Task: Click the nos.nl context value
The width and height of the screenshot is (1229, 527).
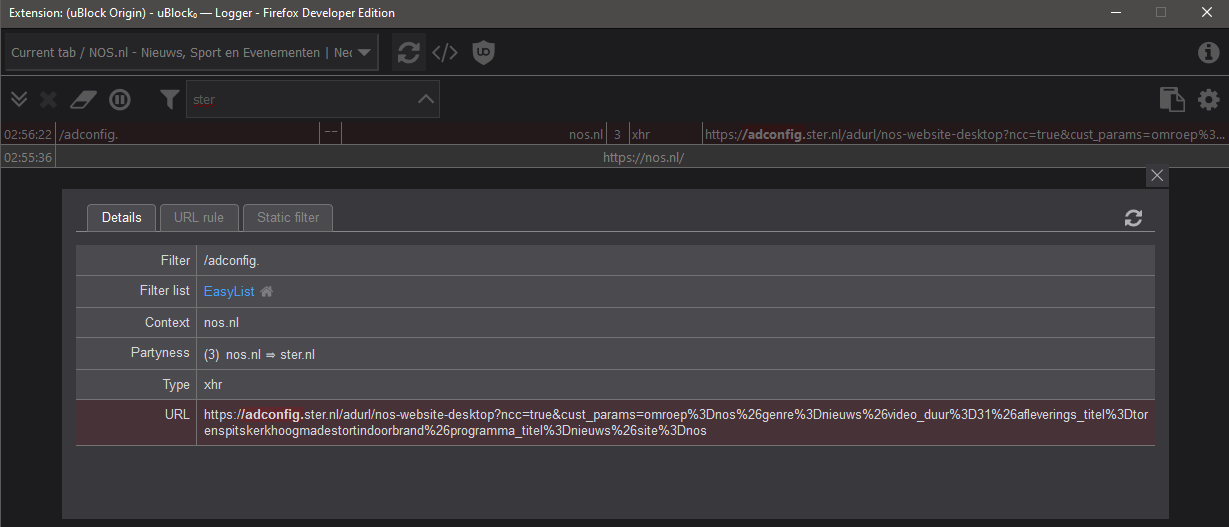Action: pos(221,322)
